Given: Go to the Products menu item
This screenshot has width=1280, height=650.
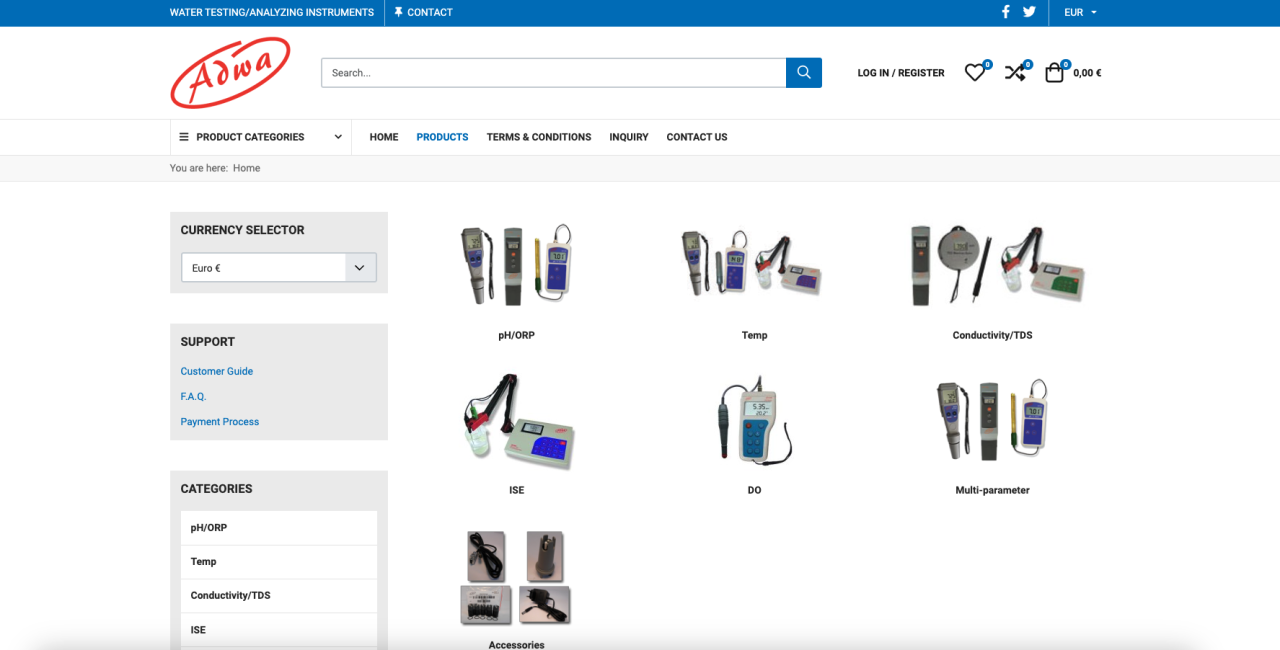Looking at the screenshot, I should coord(442,137).
